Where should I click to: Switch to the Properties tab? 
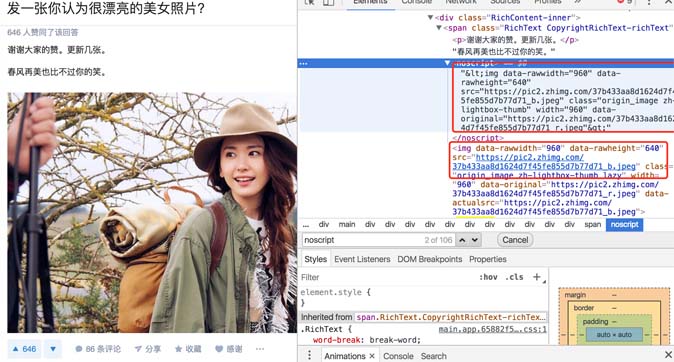(x=487, y=259)
